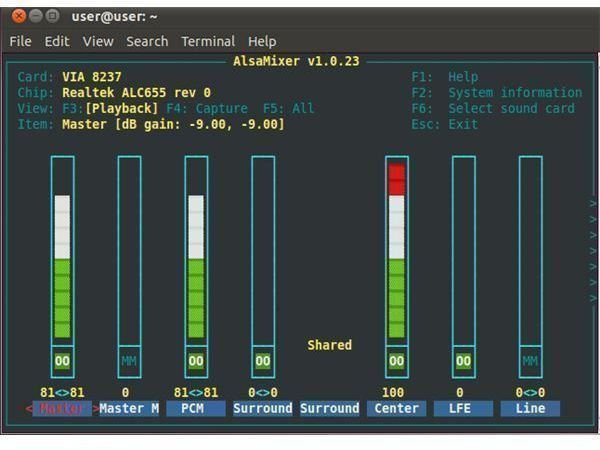600x450 pixels.
Task: Toggle mute box under Center bar
Action: (x=397, y=361)
